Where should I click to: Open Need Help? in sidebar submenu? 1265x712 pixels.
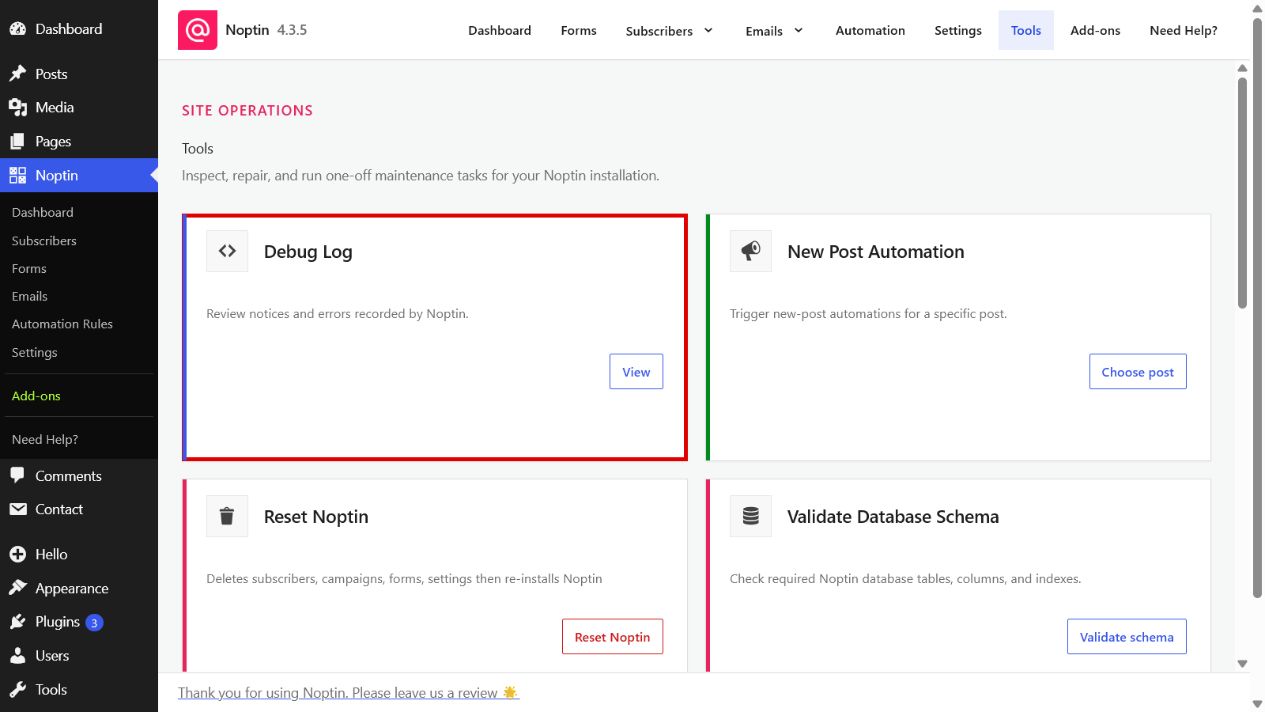(x=45, y=439)
